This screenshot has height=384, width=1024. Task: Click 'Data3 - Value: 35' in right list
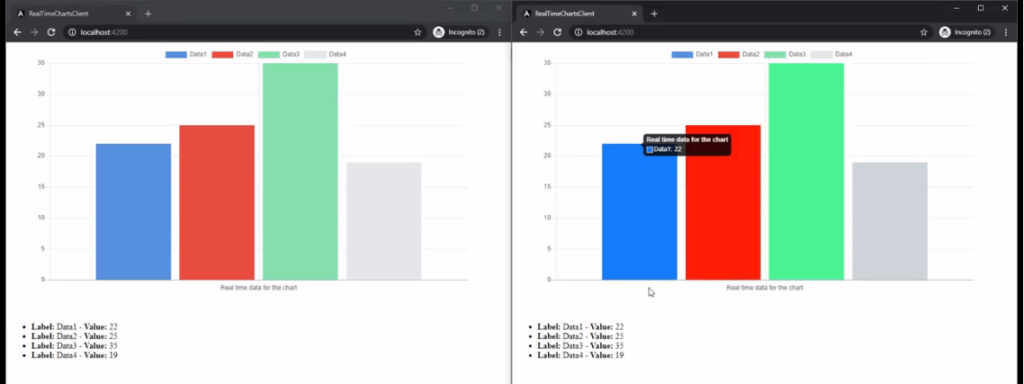(593, 345)
